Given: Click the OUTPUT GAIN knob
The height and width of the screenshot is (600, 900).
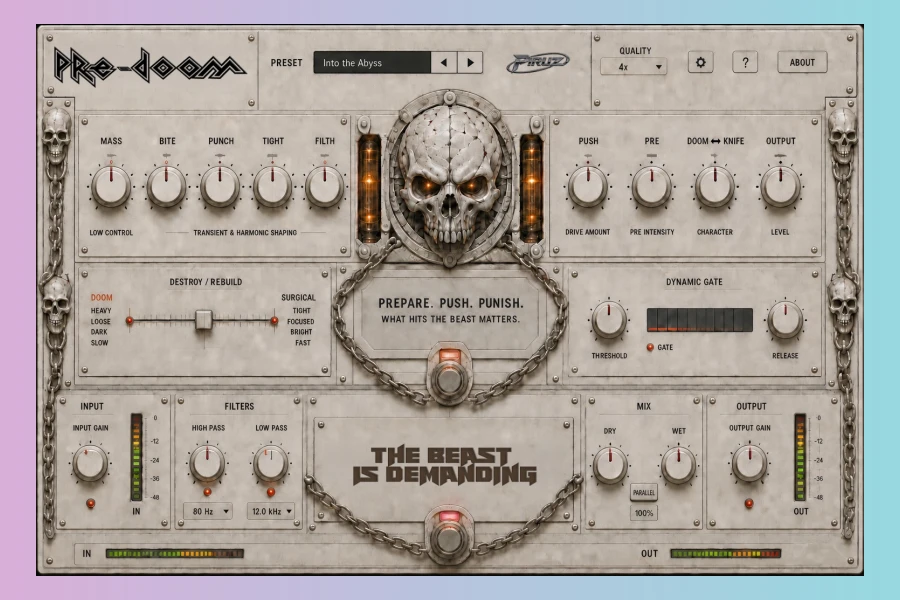Looking at the screenshot, I should pos(749,463).
